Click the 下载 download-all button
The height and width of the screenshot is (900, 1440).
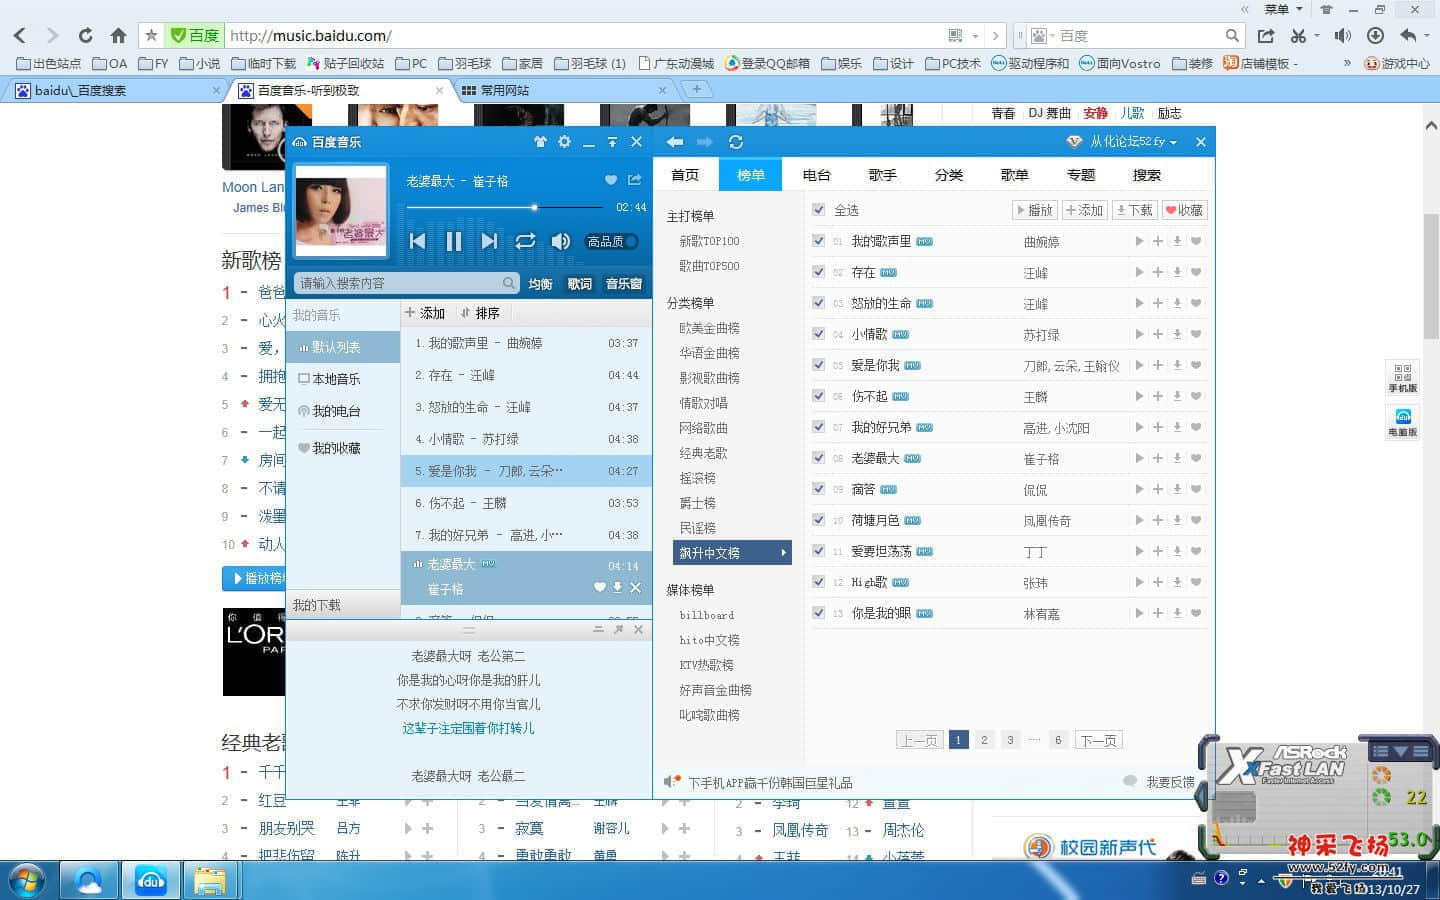tap(1135, 210)
